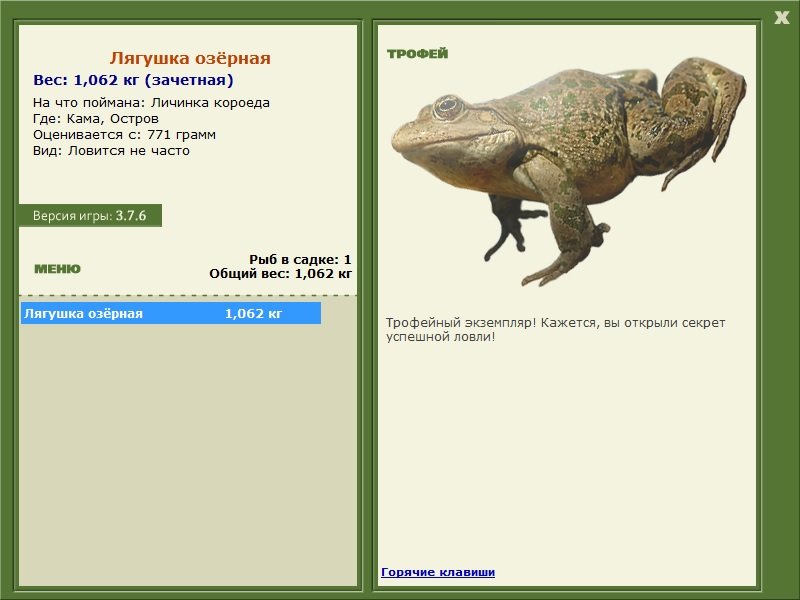The height and width of the screenshot is (600, 800).
Task: Click the ТРОФЕЙ heading label
Action: coord(417,54)
